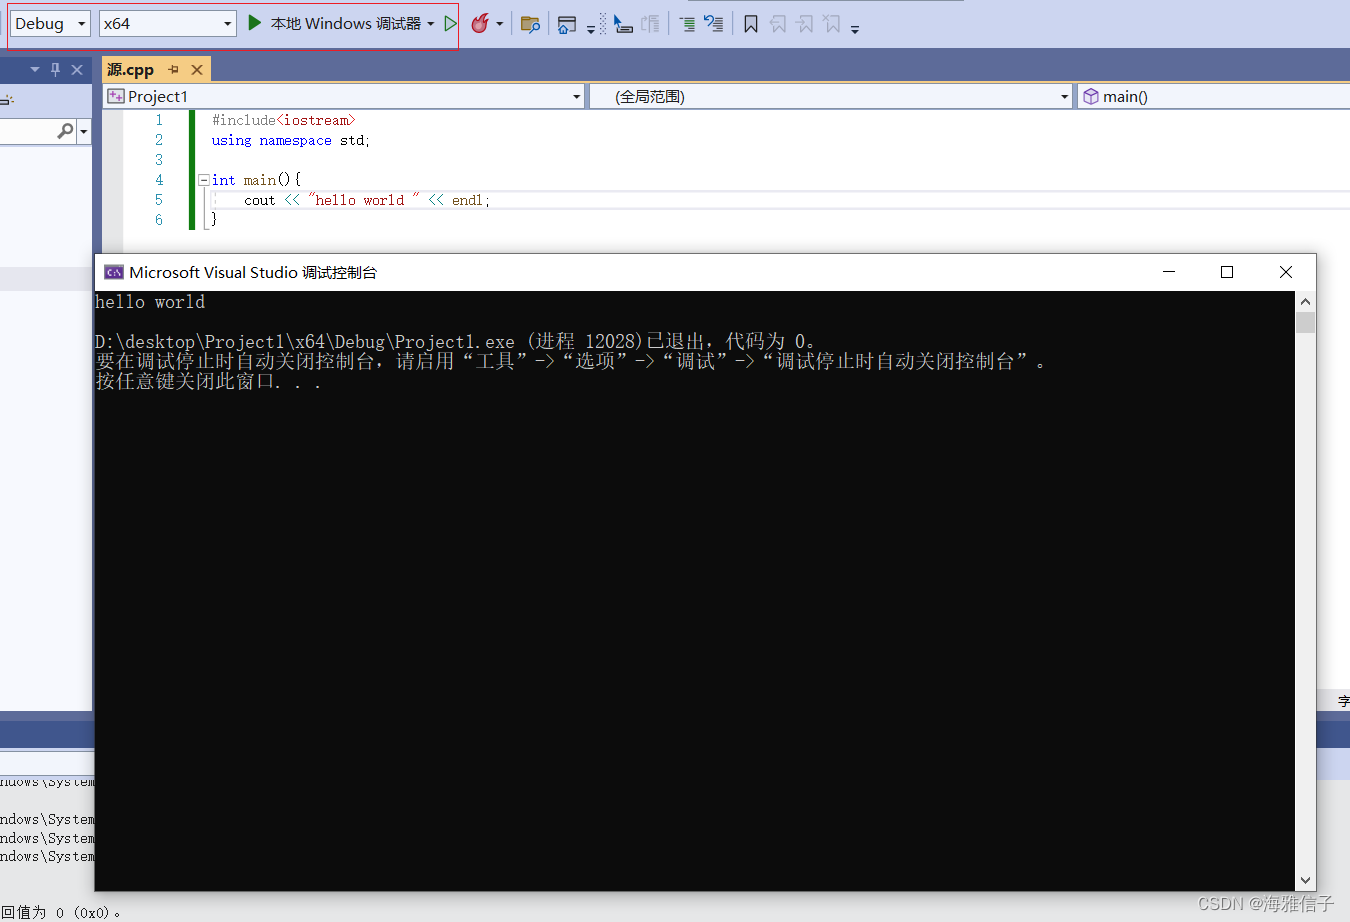Close the left side panel
This screenshot has height=922, width=1350.
[77, 70]
